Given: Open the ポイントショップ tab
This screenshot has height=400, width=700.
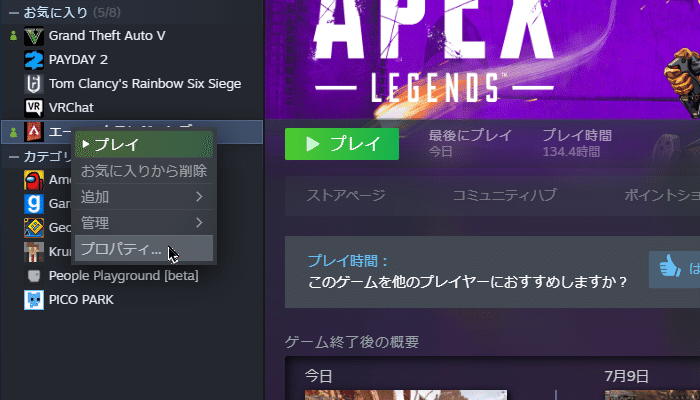Looking at the screenshot, I should pos(662,195).
